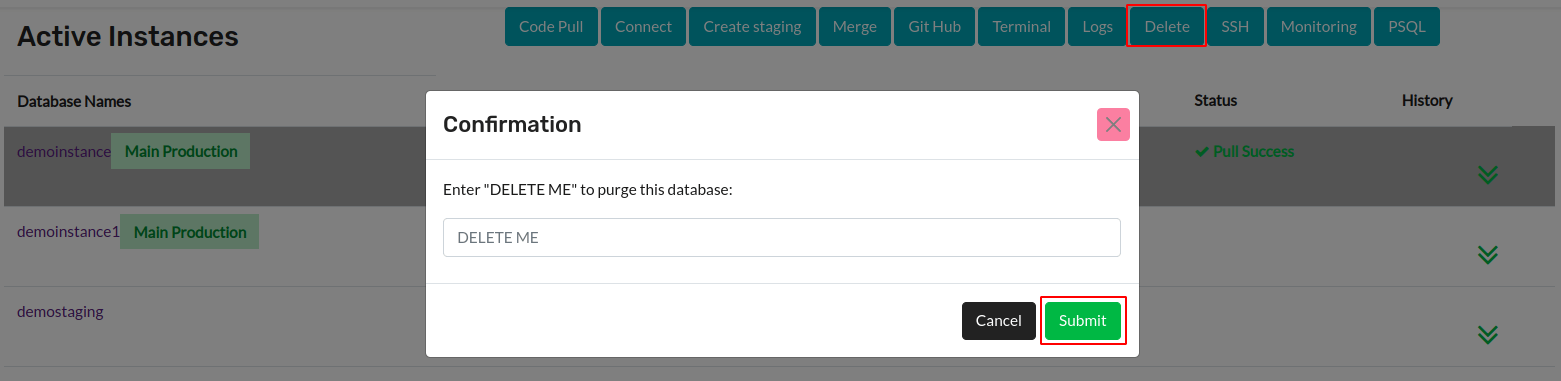
Task: Click the Active Instances heading
Action: (x=128, y=37)
